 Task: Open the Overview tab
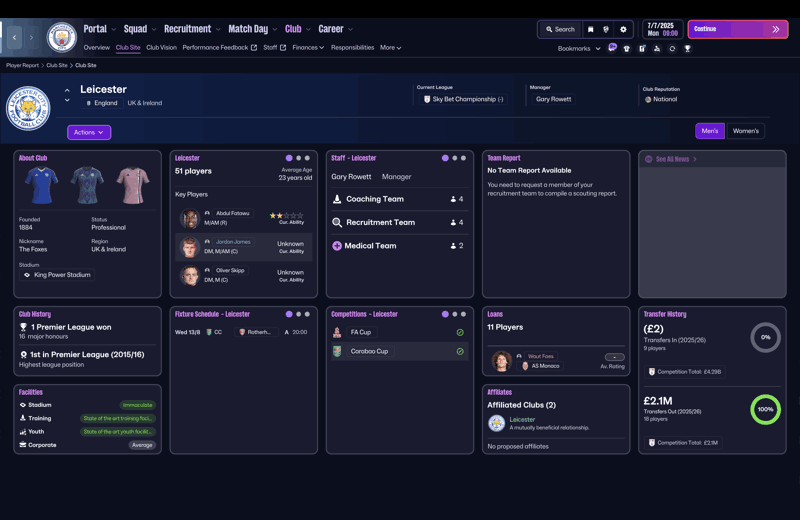pos(96,47)
